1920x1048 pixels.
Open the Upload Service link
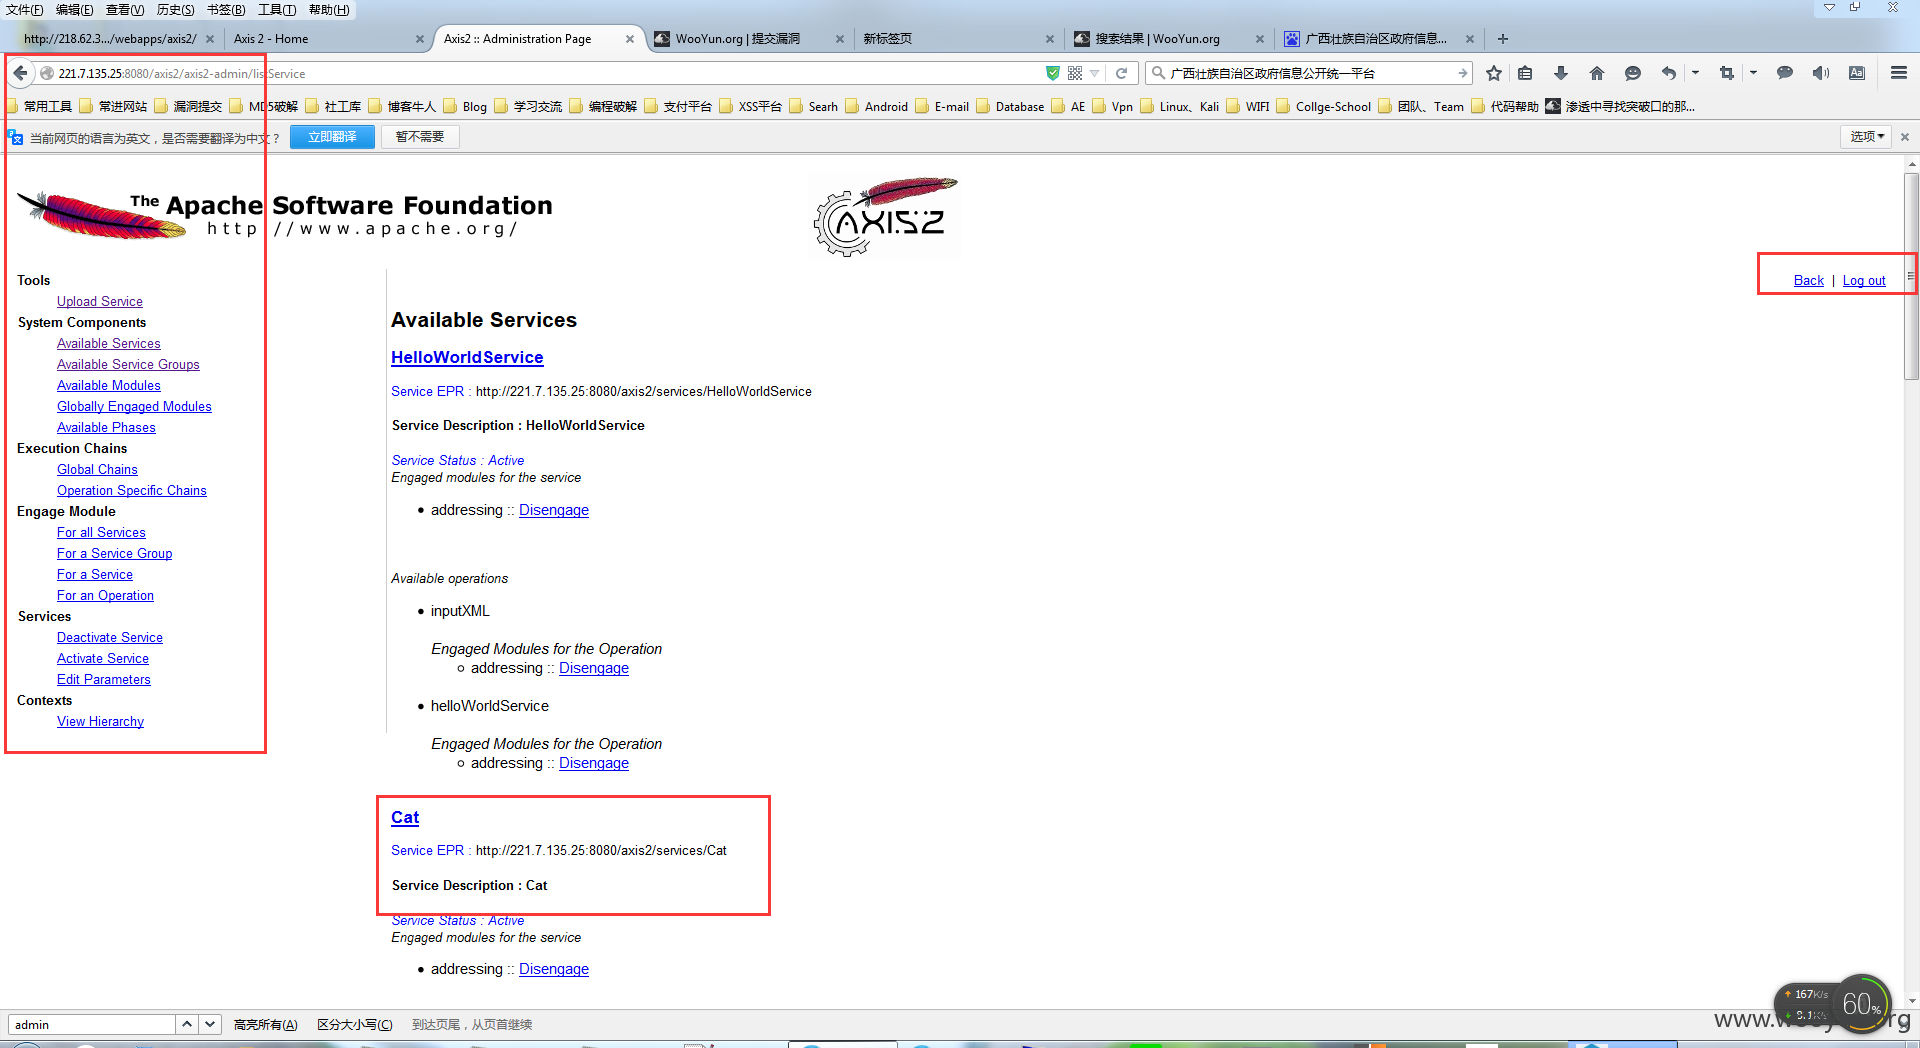tap(100, 301)
